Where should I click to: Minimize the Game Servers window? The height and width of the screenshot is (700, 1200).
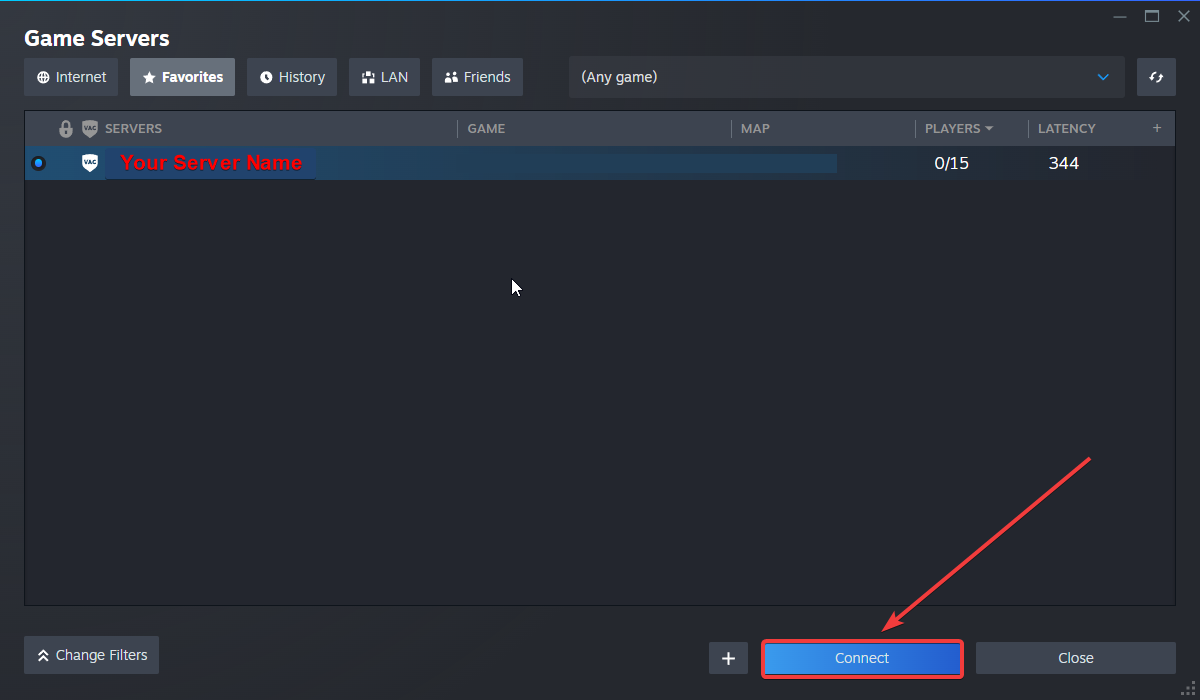click(x=1121, y=16)
